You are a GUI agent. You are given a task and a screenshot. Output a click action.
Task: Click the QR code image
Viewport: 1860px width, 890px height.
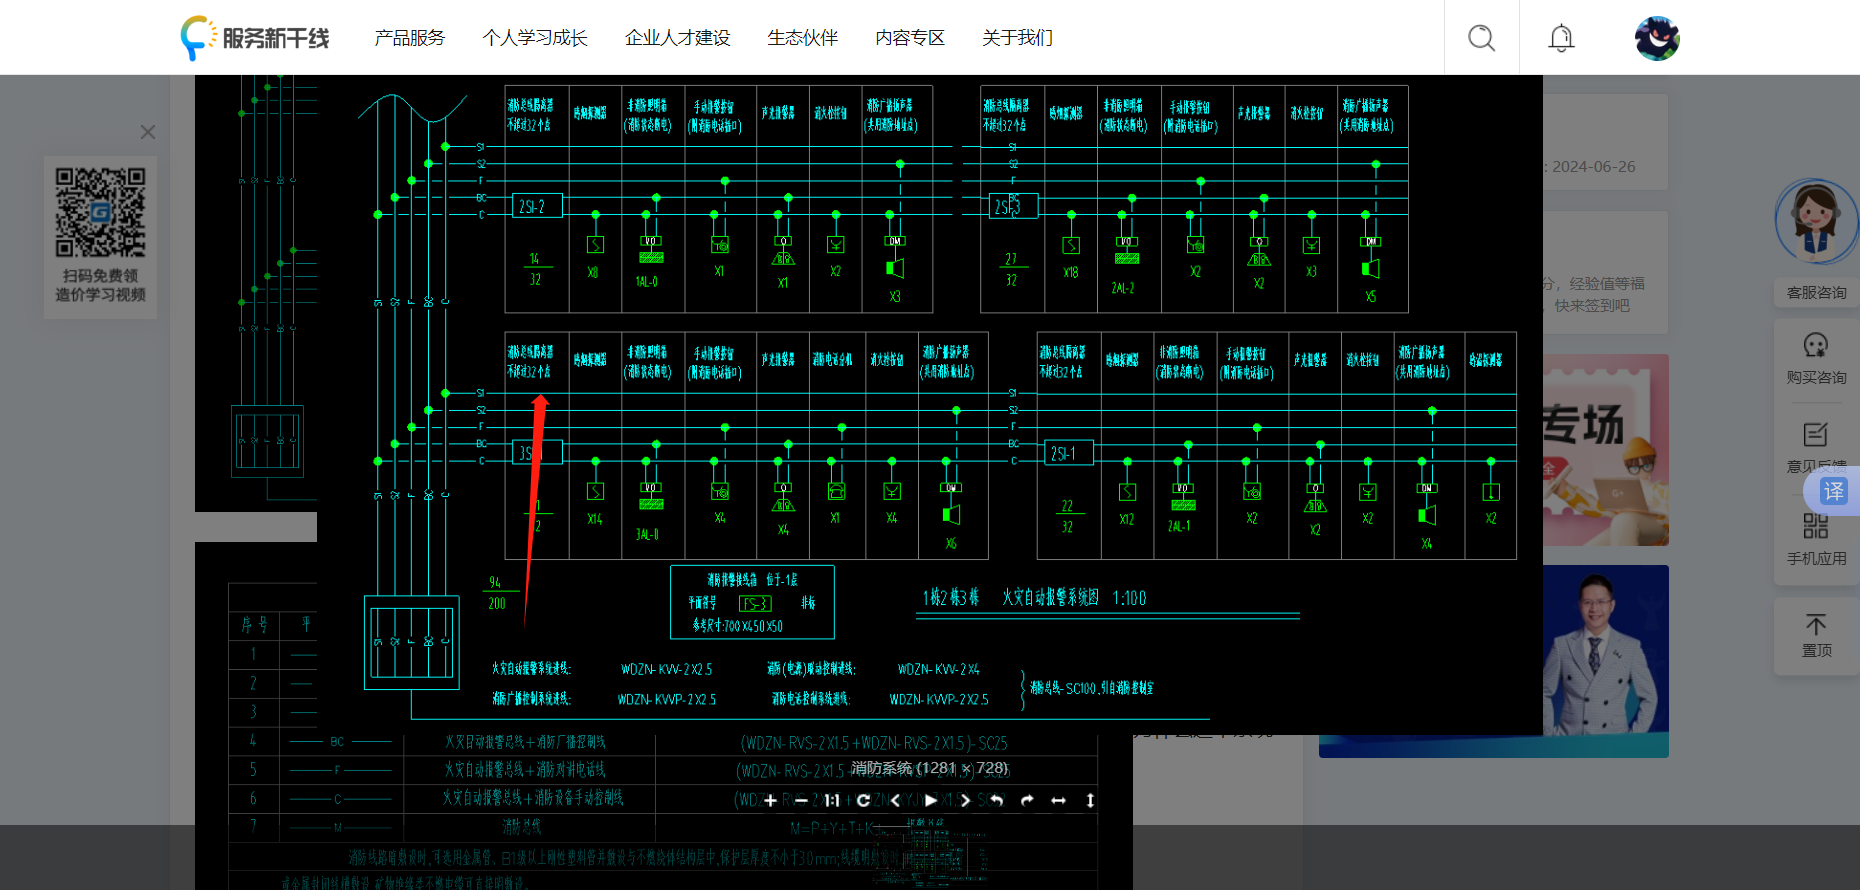point(100,212)
